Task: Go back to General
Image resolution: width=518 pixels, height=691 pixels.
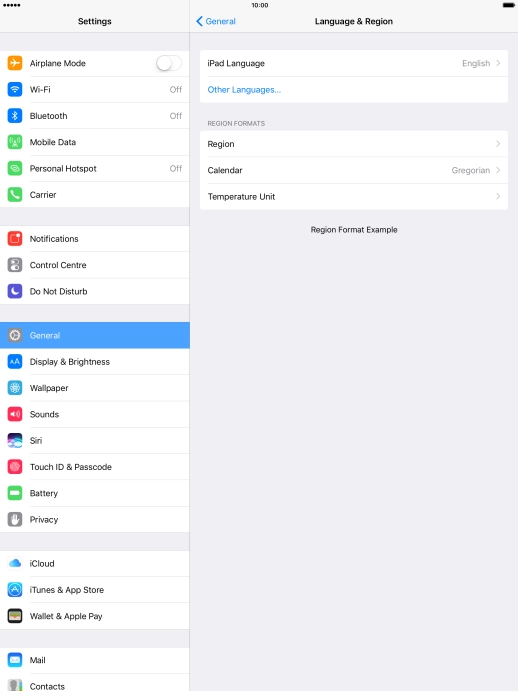Action: coord(216,21)
